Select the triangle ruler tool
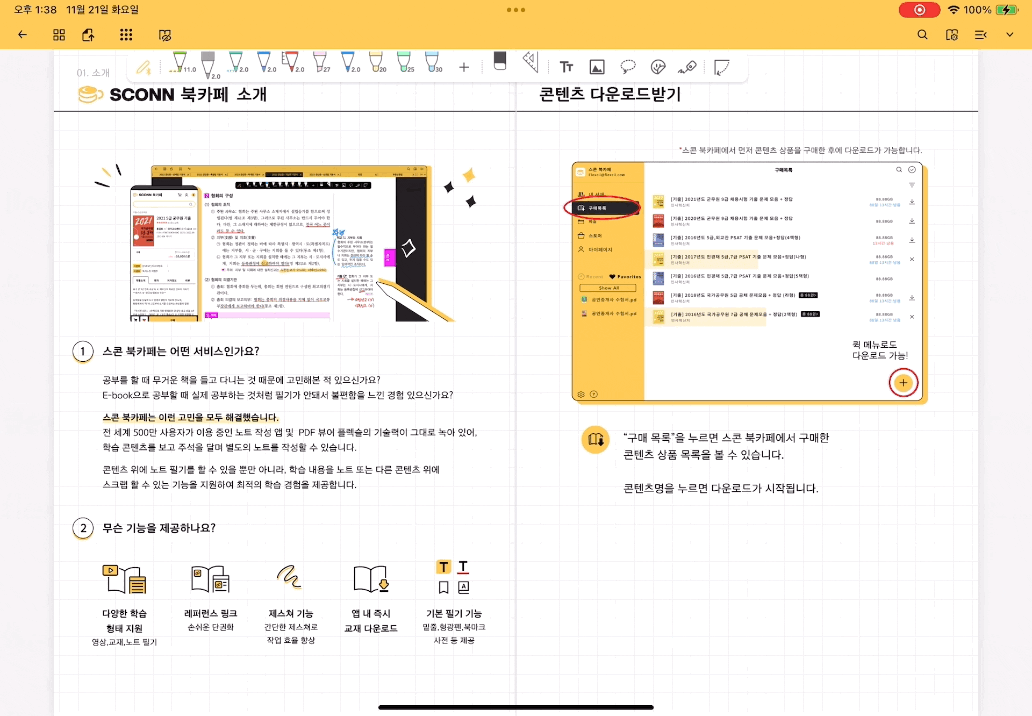 530,63
